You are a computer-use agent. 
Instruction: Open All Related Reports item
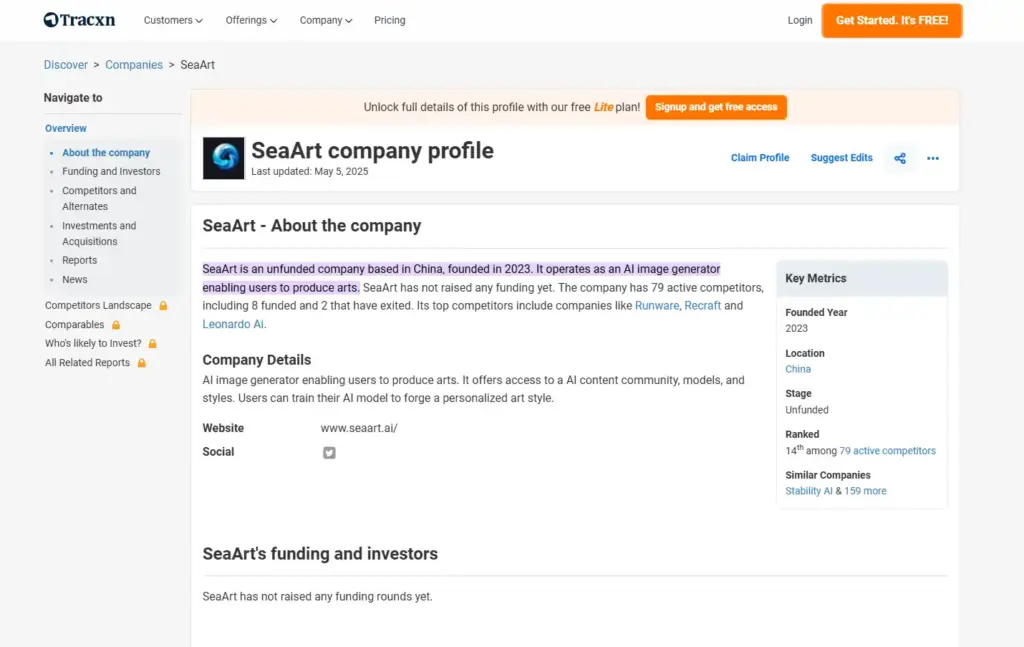[87, 363]
